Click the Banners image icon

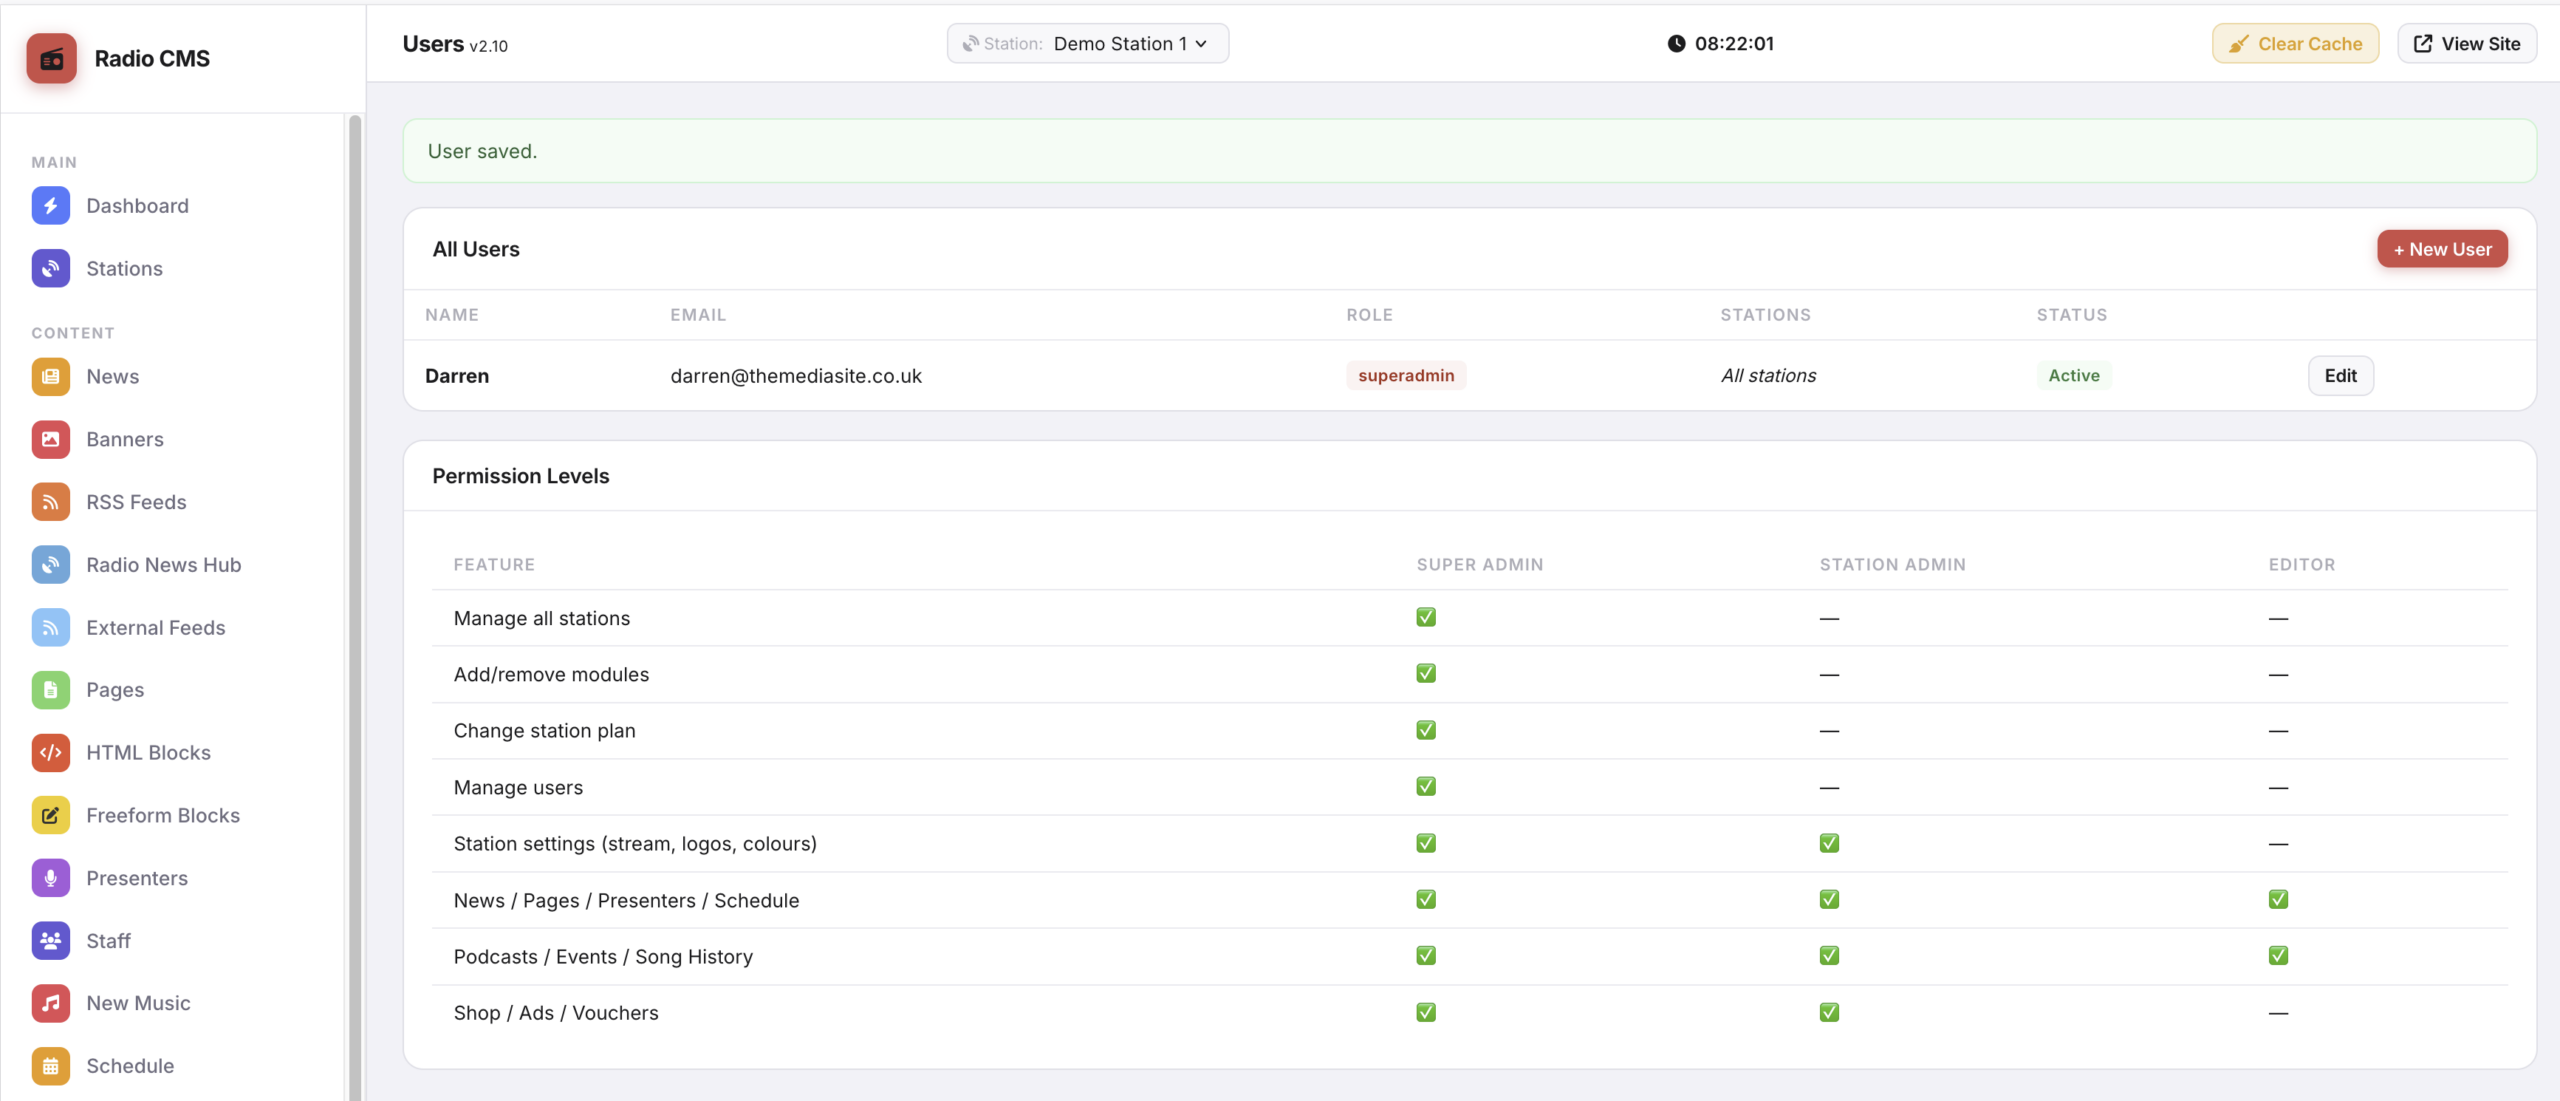[51, 439]
